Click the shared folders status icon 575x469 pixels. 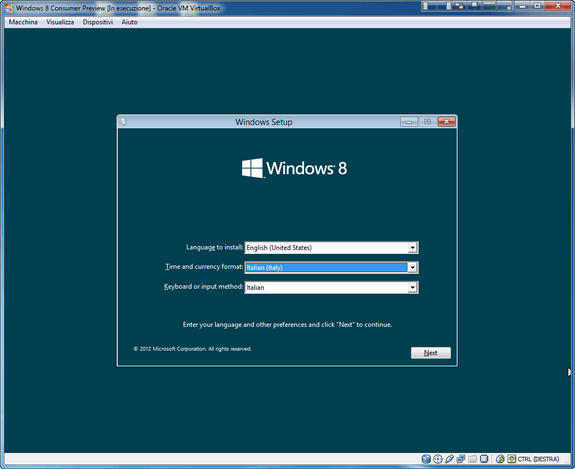click(x=472, y=459)
